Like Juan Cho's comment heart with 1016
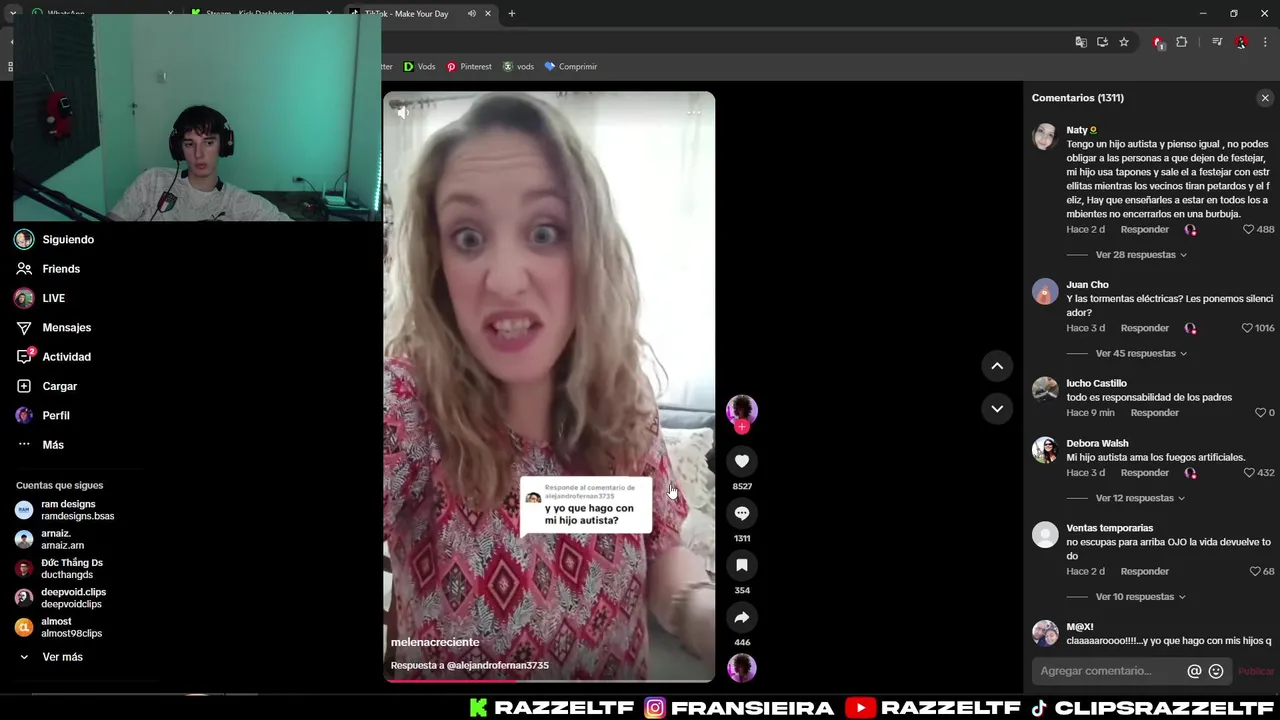The width and height of the screenshot is (1280, 720). (1247, 328)
